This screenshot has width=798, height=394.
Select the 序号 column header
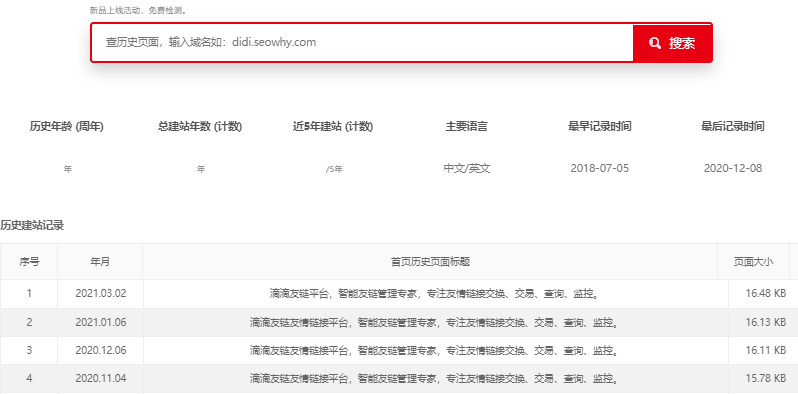pos(29,262)
